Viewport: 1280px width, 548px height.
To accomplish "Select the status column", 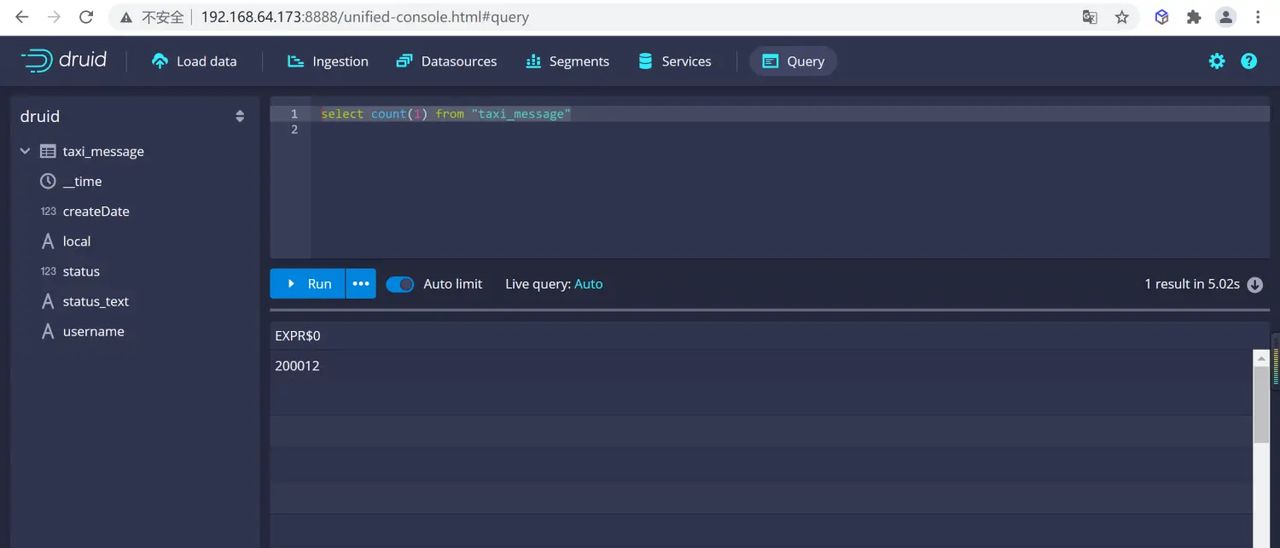I will [x=81, y=271].
